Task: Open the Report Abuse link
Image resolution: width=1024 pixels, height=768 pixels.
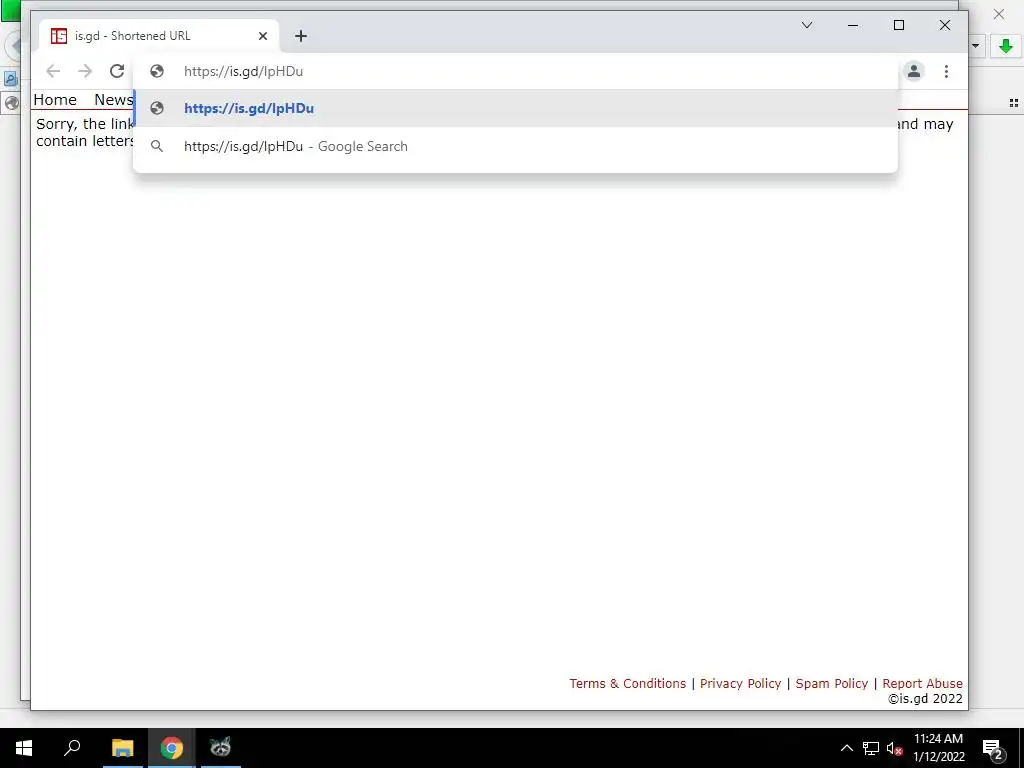Action: click(x=922, y=683)
